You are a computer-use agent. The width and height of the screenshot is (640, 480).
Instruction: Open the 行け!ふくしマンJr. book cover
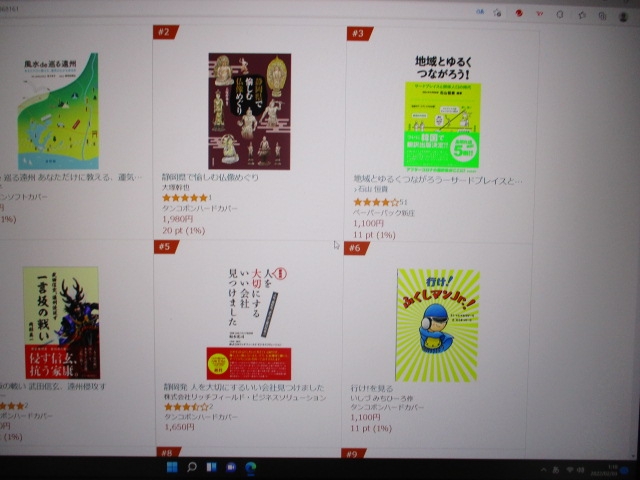tap(438, 325)
